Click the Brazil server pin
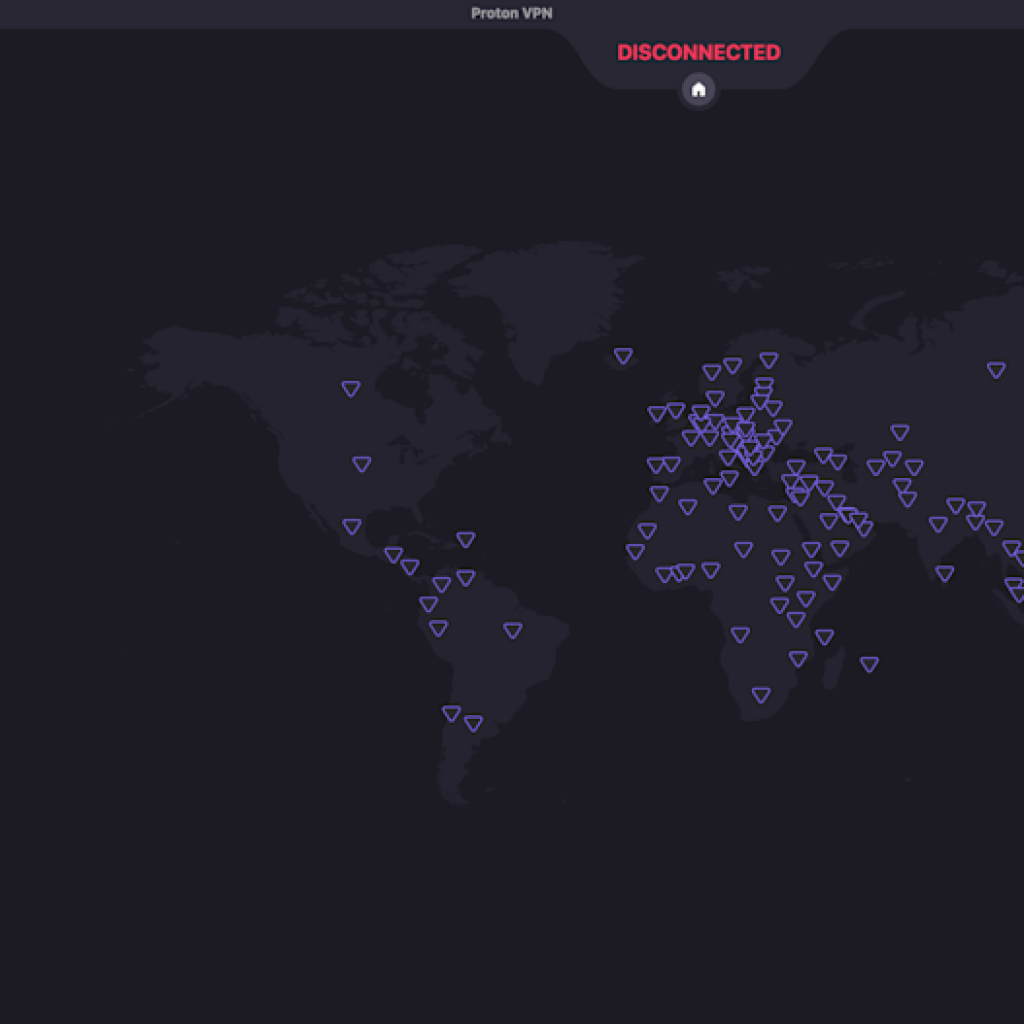This screenshot has height=1024, width=1024. tap(514, 630)
